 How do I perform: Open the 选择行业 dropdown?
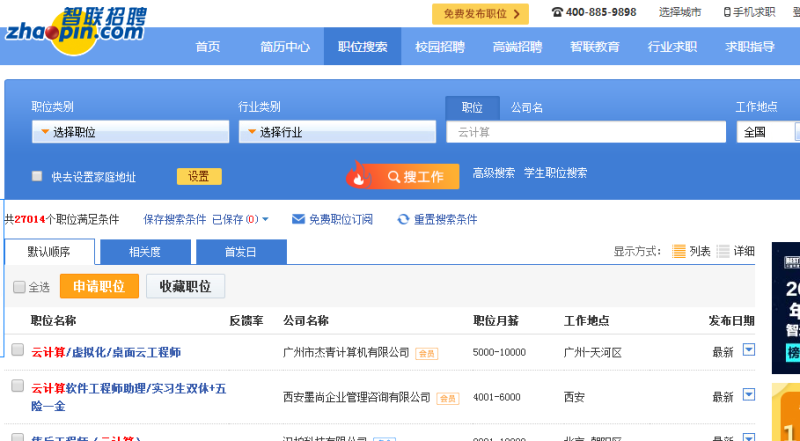click(x=337, y=132)
